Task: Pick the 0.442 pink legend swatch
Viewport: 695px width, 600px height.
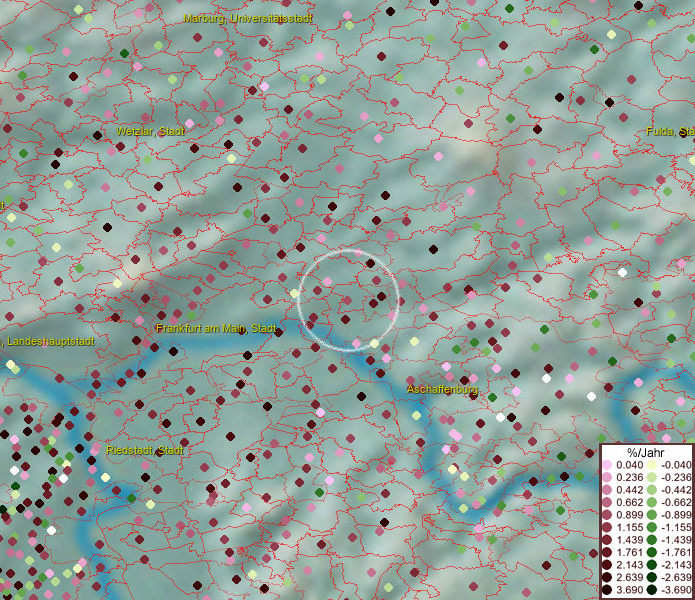Action: click(607, 490)
